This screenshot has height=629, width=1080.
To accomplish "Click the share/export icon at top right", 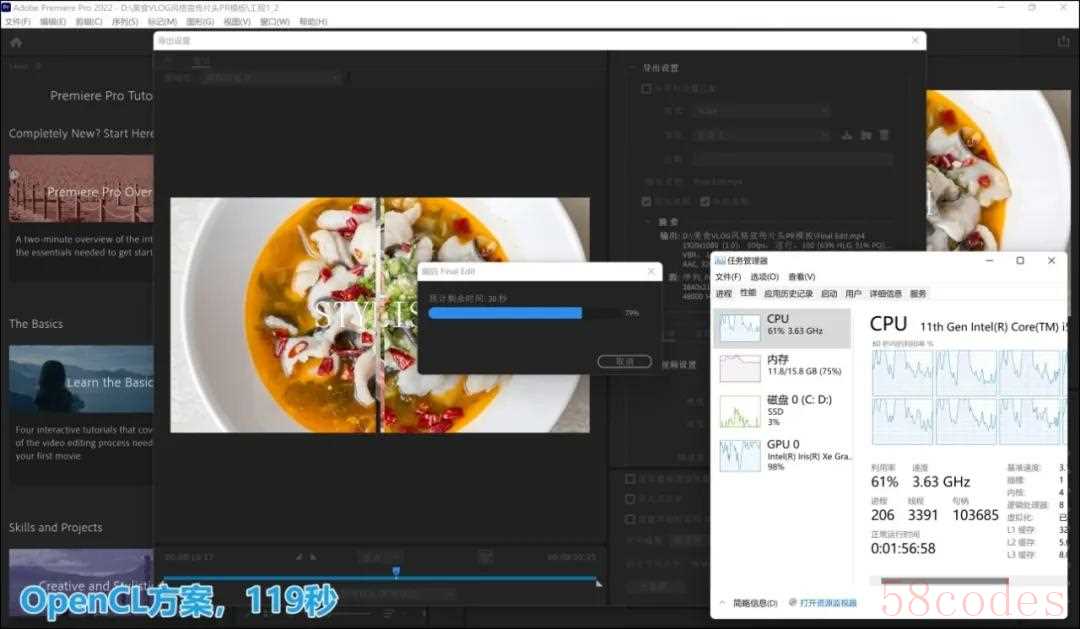I will [1063, 42].
